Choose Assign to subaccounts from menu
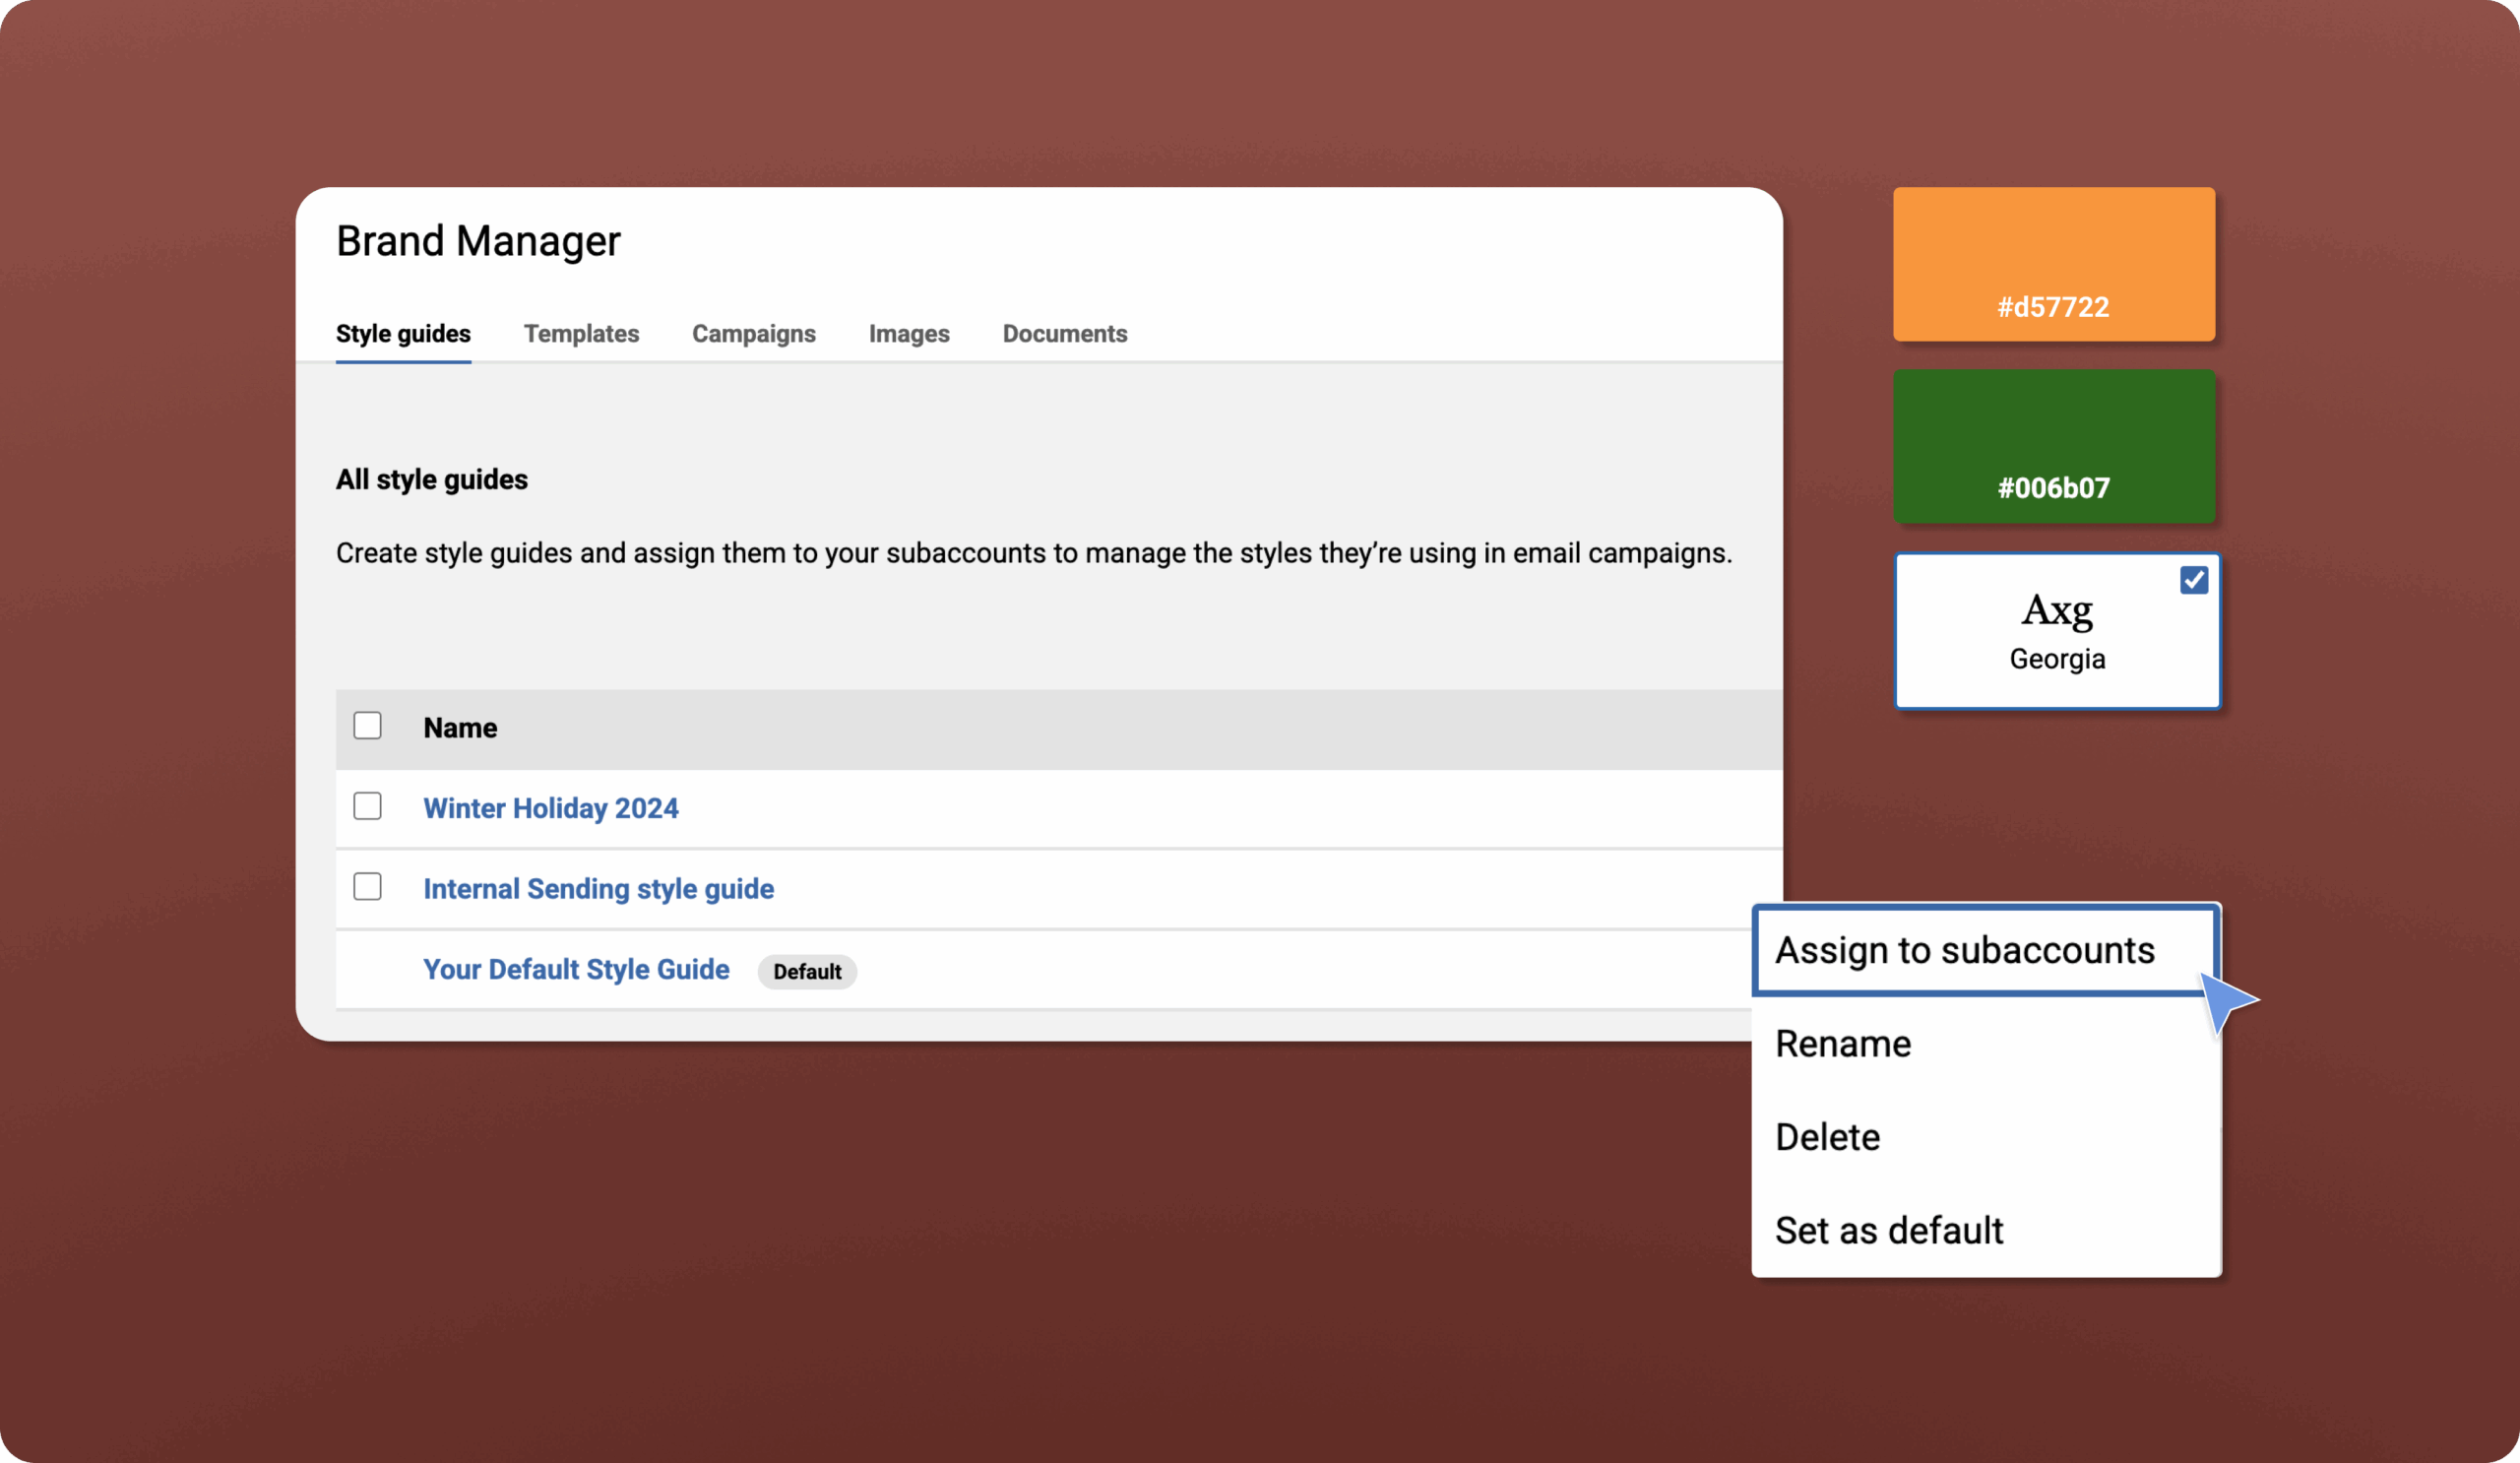This screenshot has height=1463, width=2520. pos(1964,950)
